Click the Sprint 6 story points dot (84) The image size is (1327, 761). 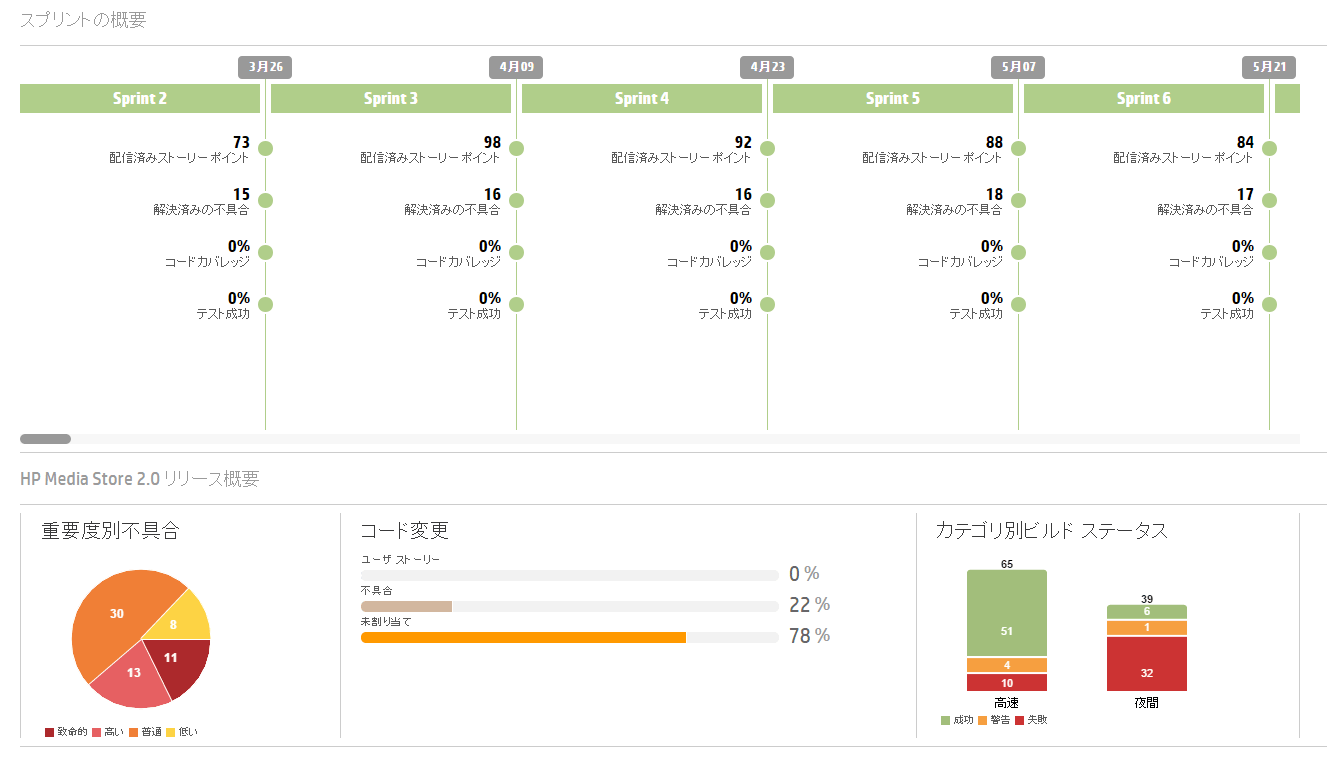1269,148
